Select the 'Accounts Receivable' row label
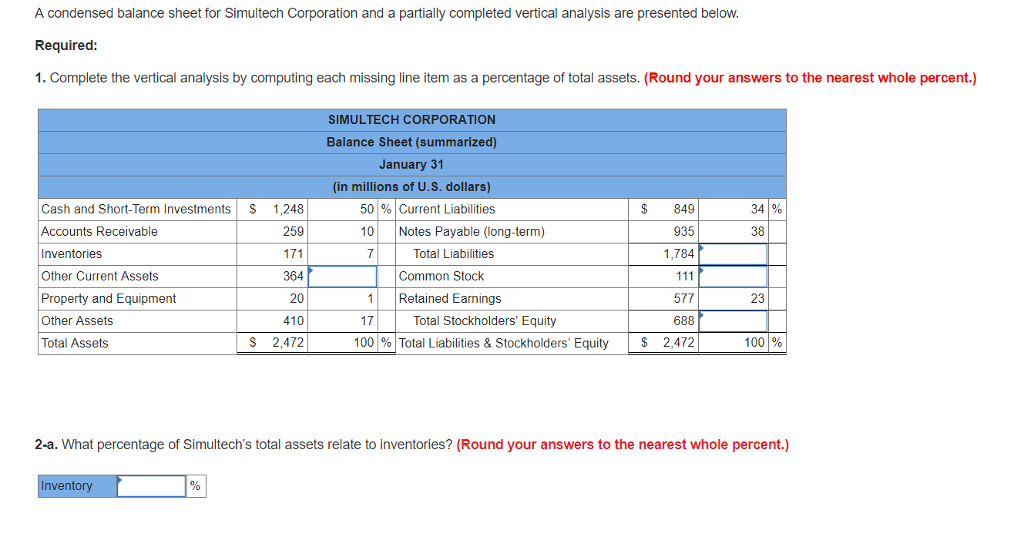Viewport: 1024px width, 537px height. tap(99, 231)
